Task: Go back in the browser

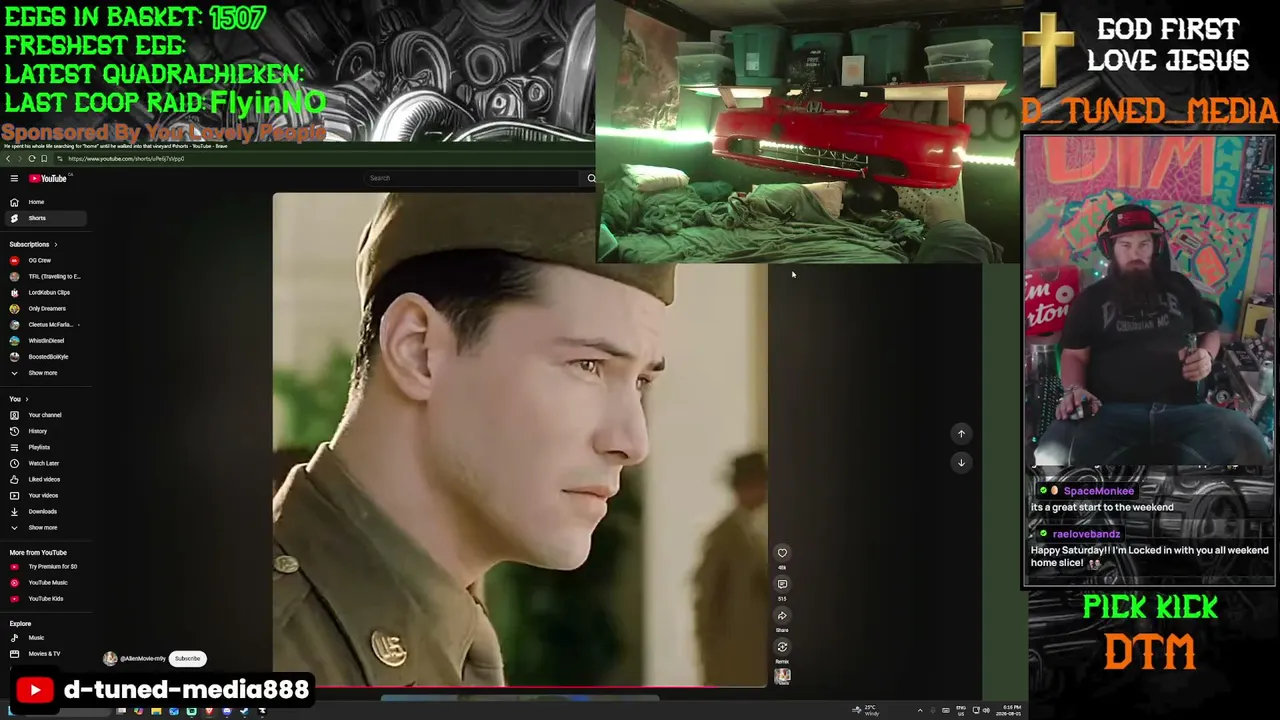Action: (7, 159)
